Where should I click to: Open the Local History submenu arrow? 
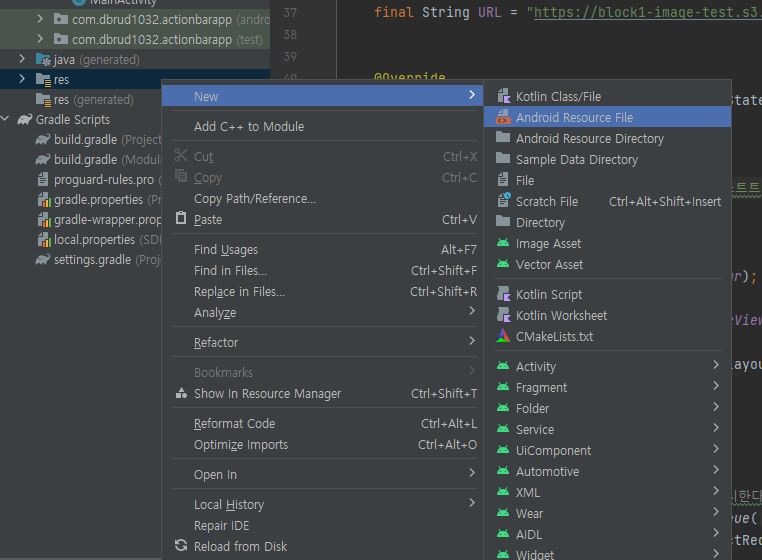(472, 503)
